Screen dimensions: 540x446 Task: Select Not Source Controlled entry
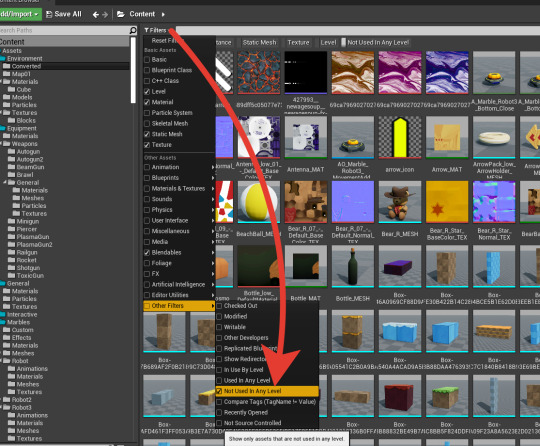[x=267, y=423]
